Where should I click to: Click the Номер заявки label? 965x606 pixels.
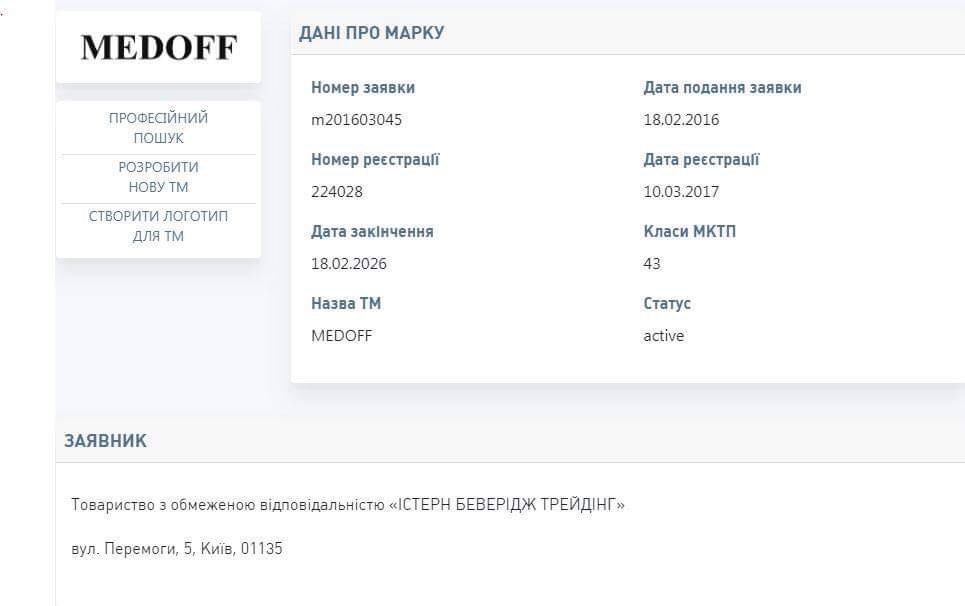363,88
